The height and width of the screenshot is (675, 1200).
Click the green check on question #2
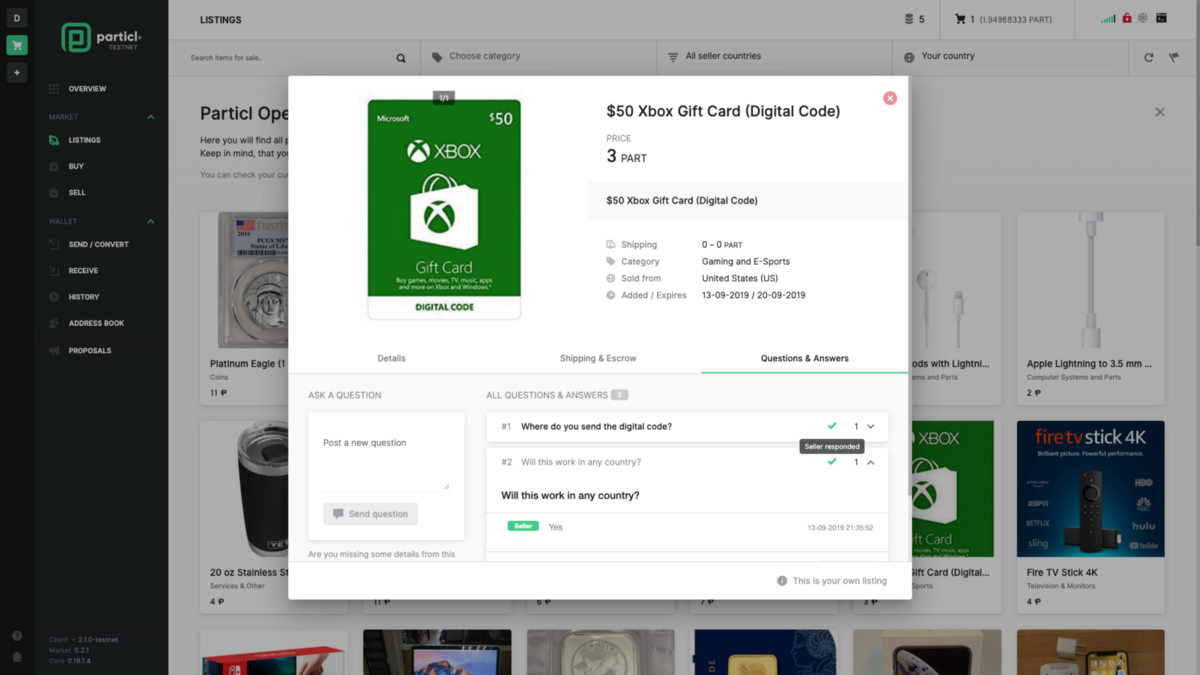tap(832, 462)
